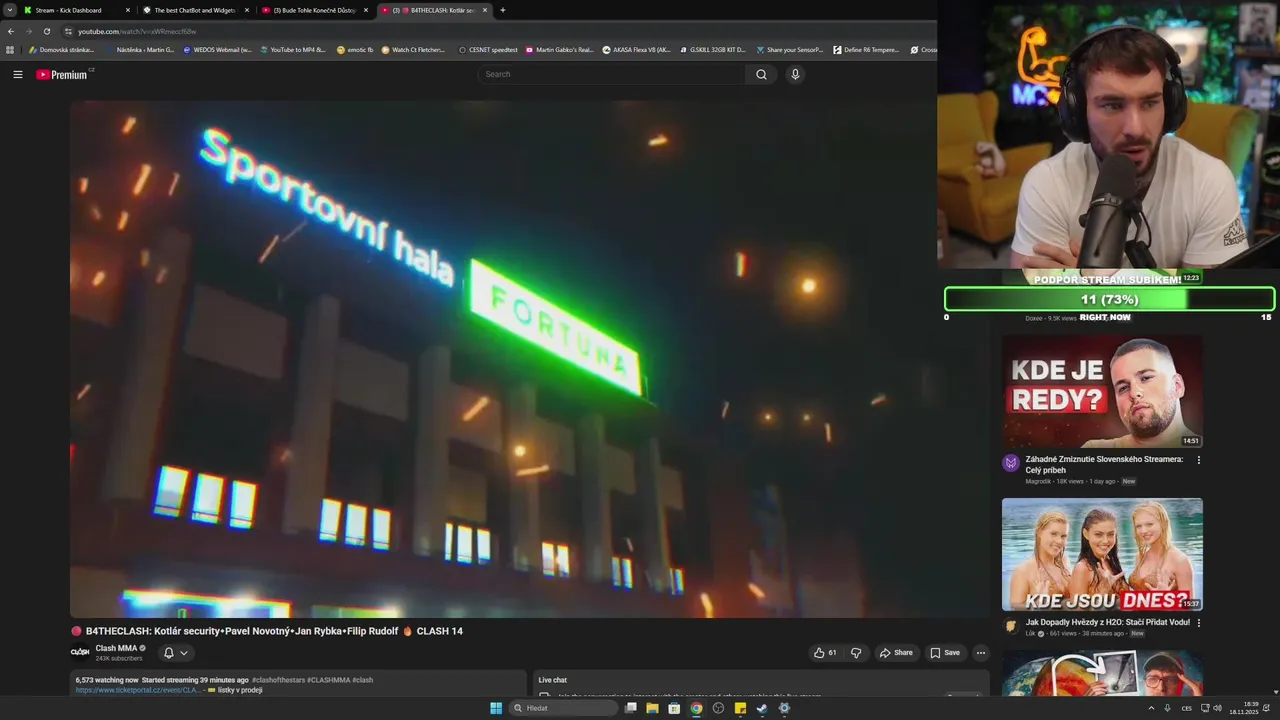Open the YouTube guide hamburger menu

click(x=17, y=74)
